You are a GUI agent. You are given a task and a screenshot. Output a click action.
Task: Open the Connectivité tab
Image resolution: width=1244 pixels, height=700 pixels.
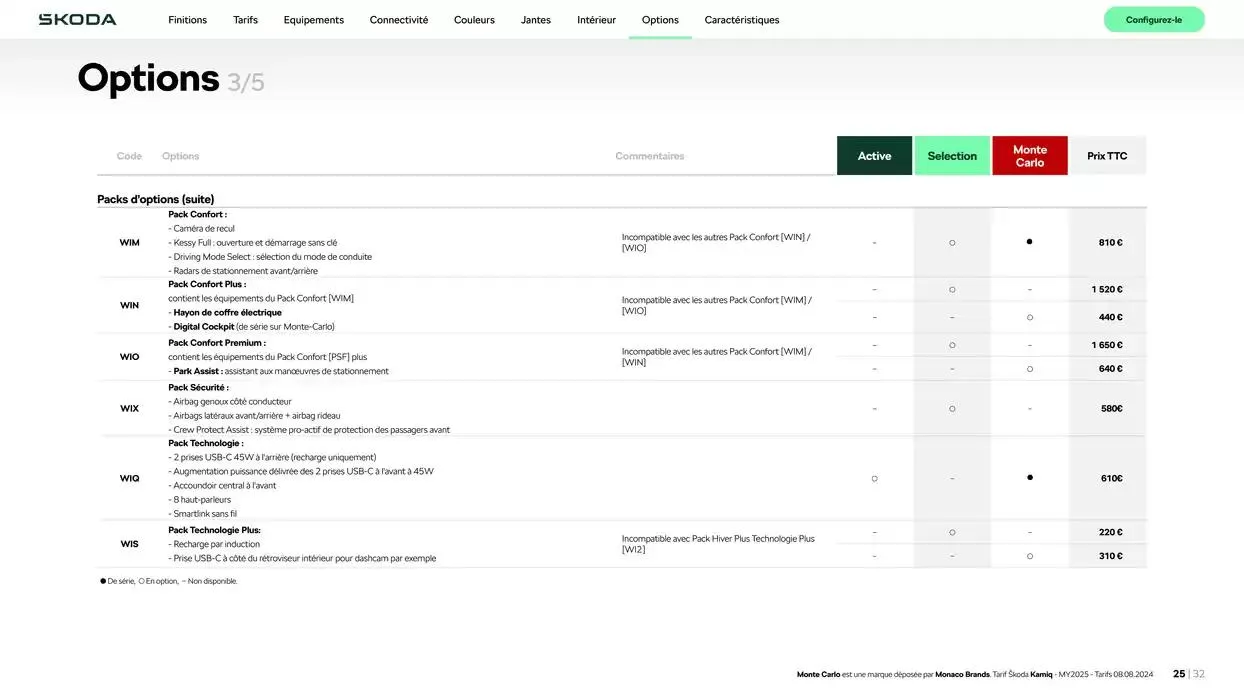(398, 20)
